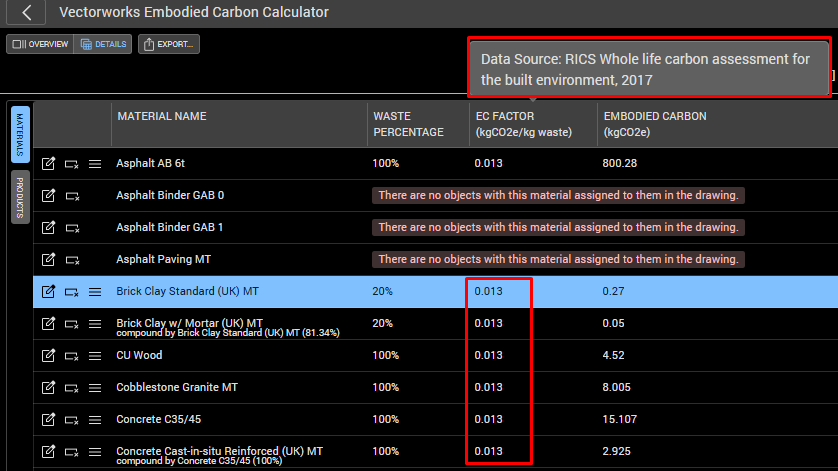Open list menu for Brick Clay w/ Mortar

click(x=95, y=324)
